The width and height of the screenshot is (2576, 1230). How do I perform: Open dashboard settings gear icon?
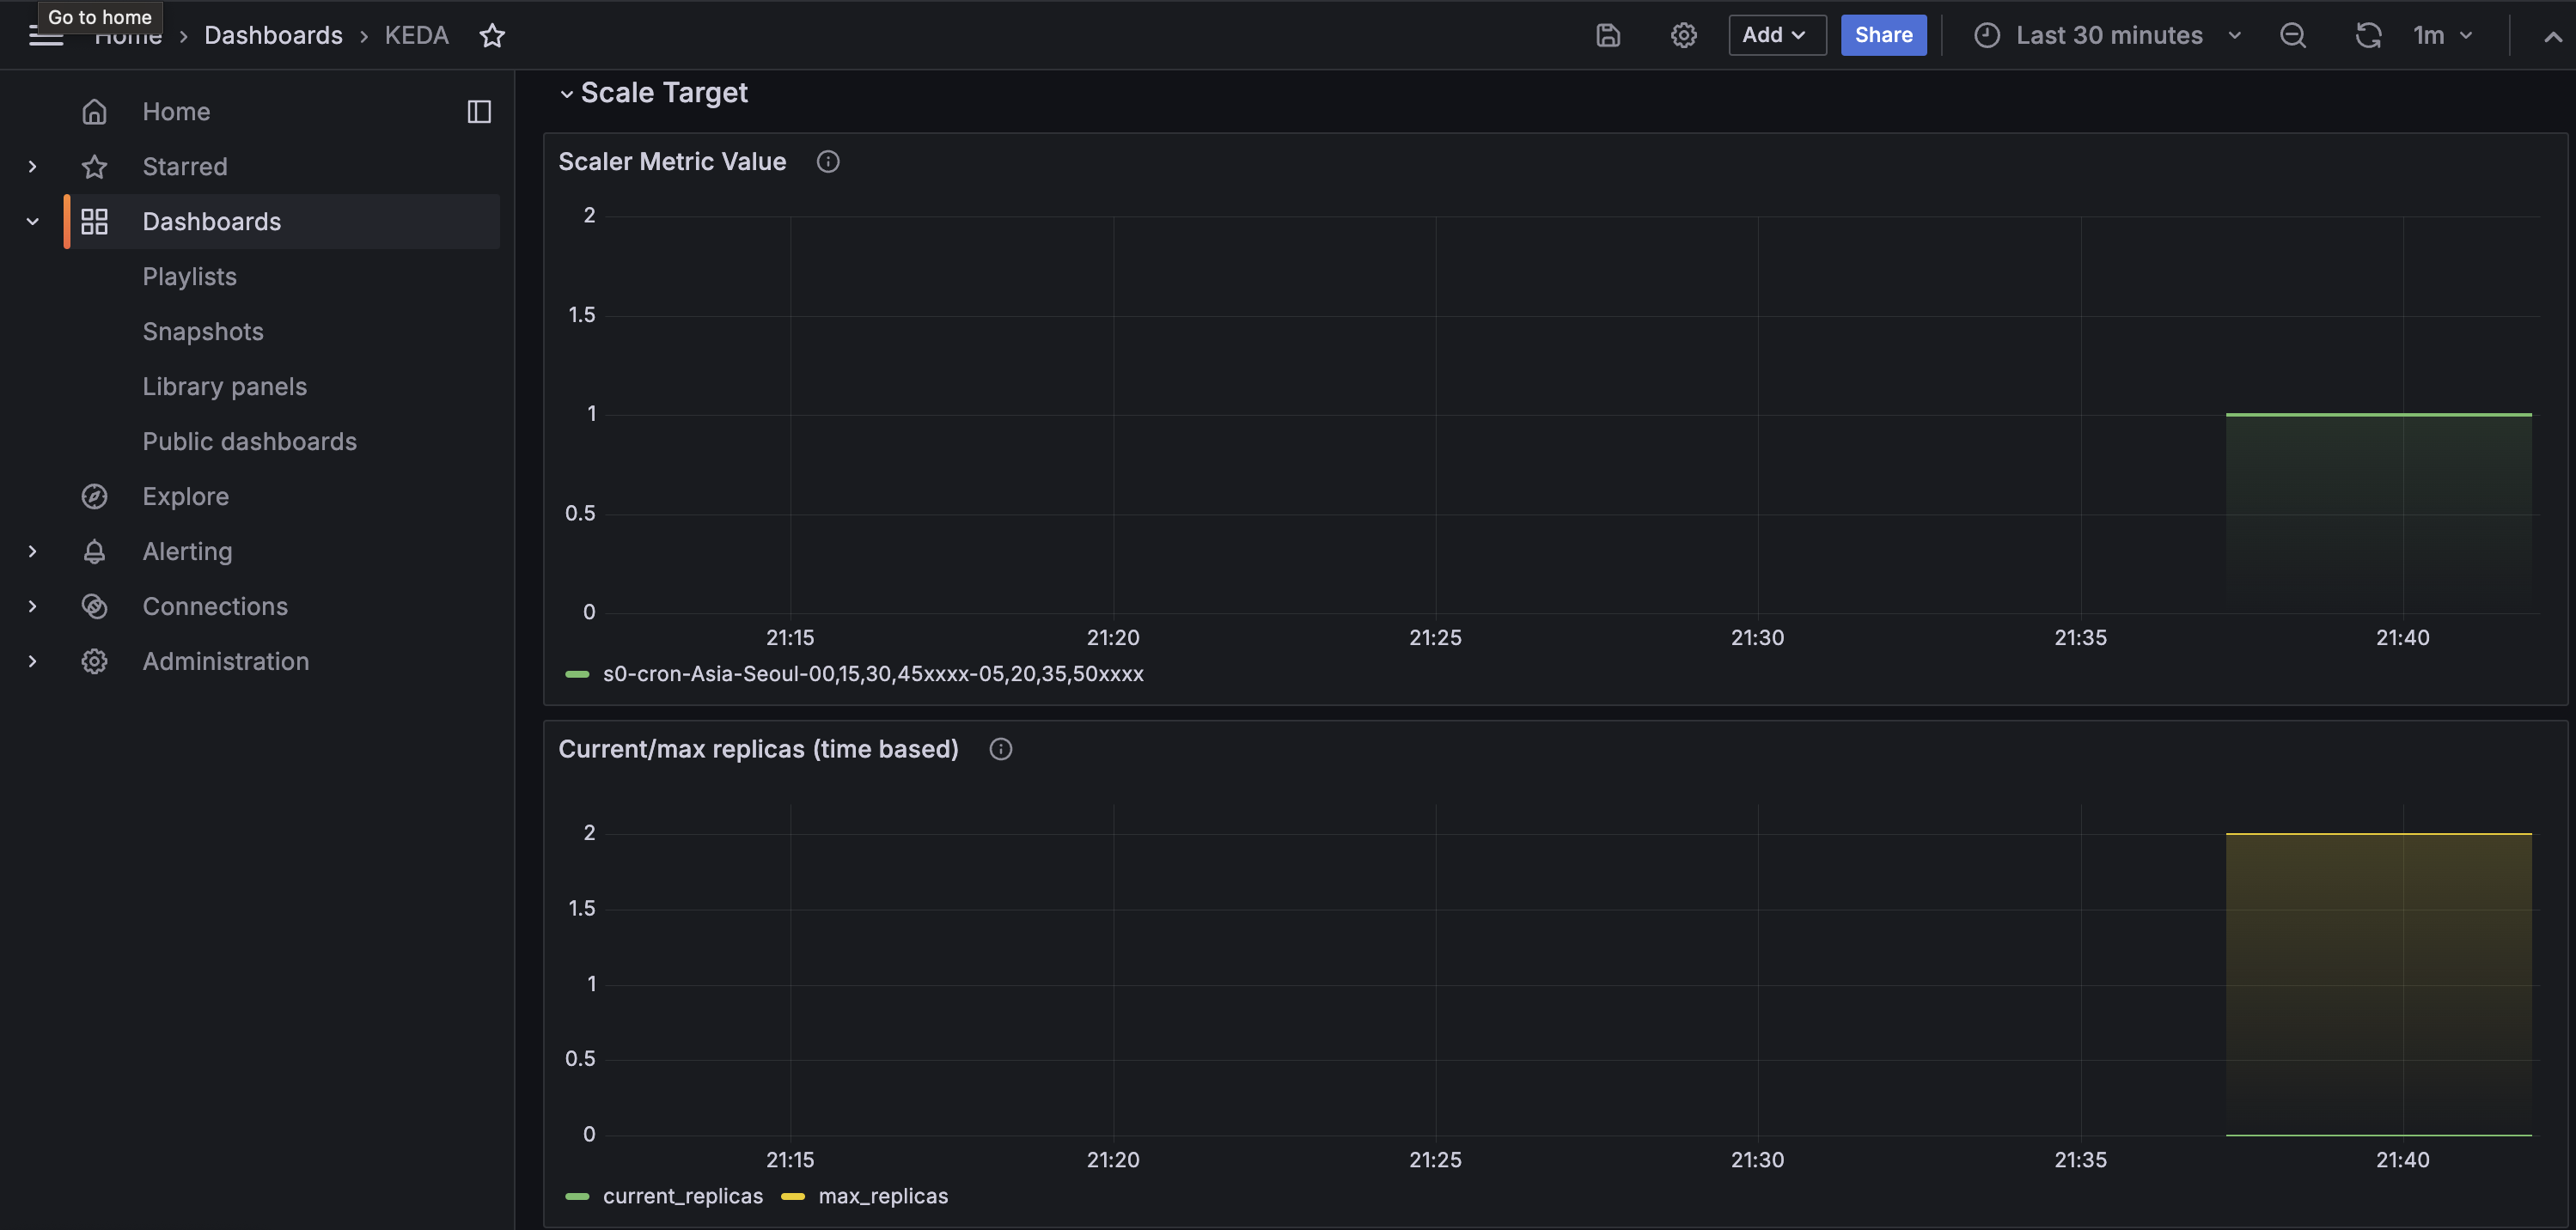click(1683, 35)
